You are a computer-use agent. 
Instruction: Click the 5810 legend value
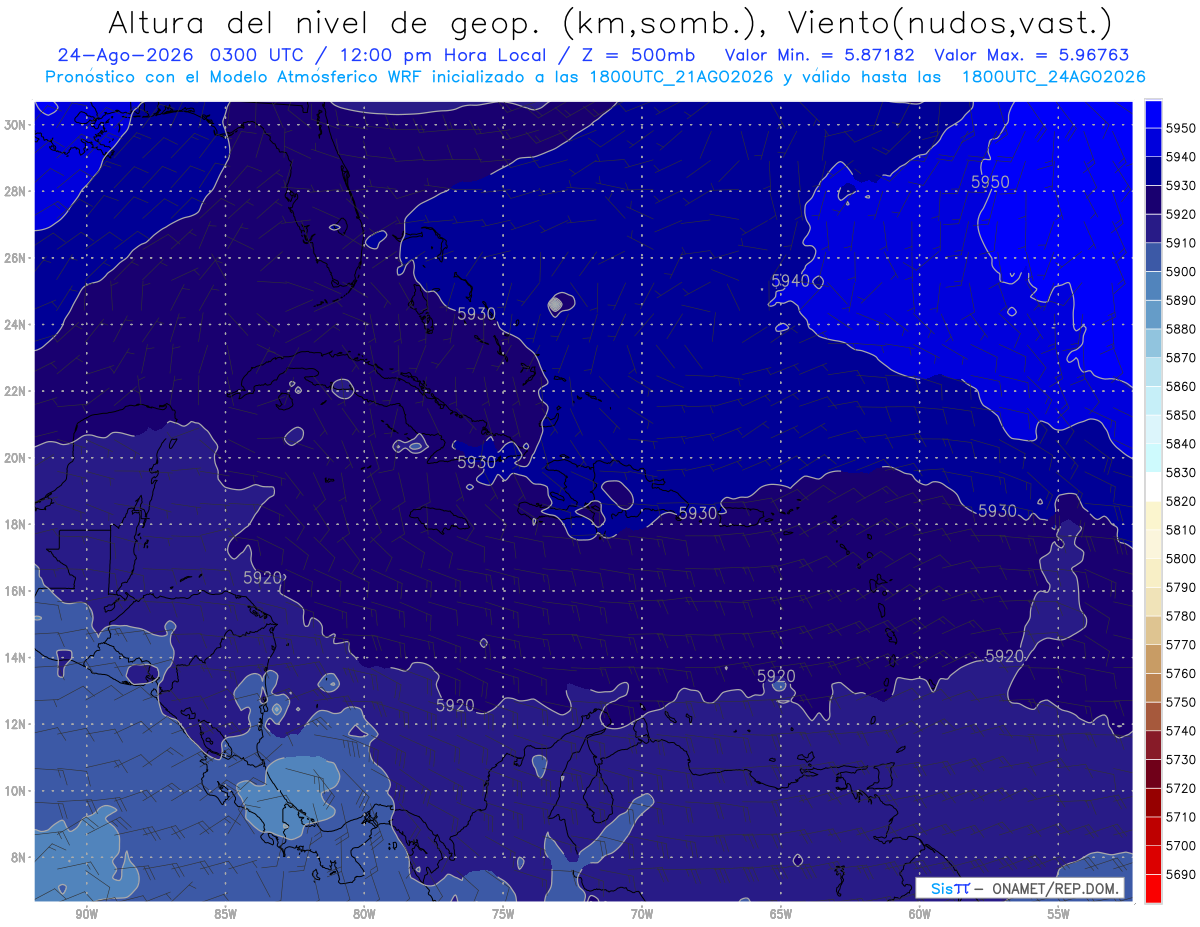click(x=1180, y=530)
